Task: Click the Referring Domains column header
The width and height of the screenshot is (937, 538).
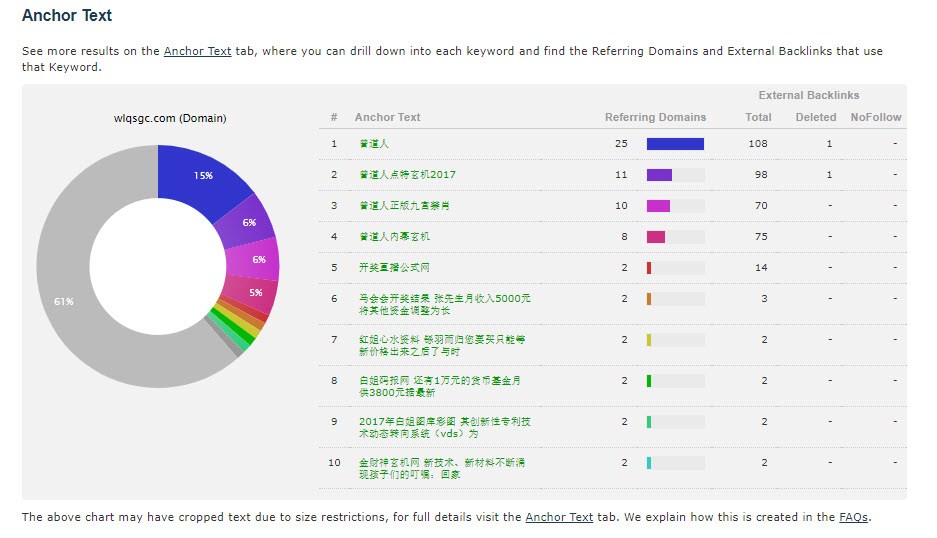Action: (x=655, y=117)
